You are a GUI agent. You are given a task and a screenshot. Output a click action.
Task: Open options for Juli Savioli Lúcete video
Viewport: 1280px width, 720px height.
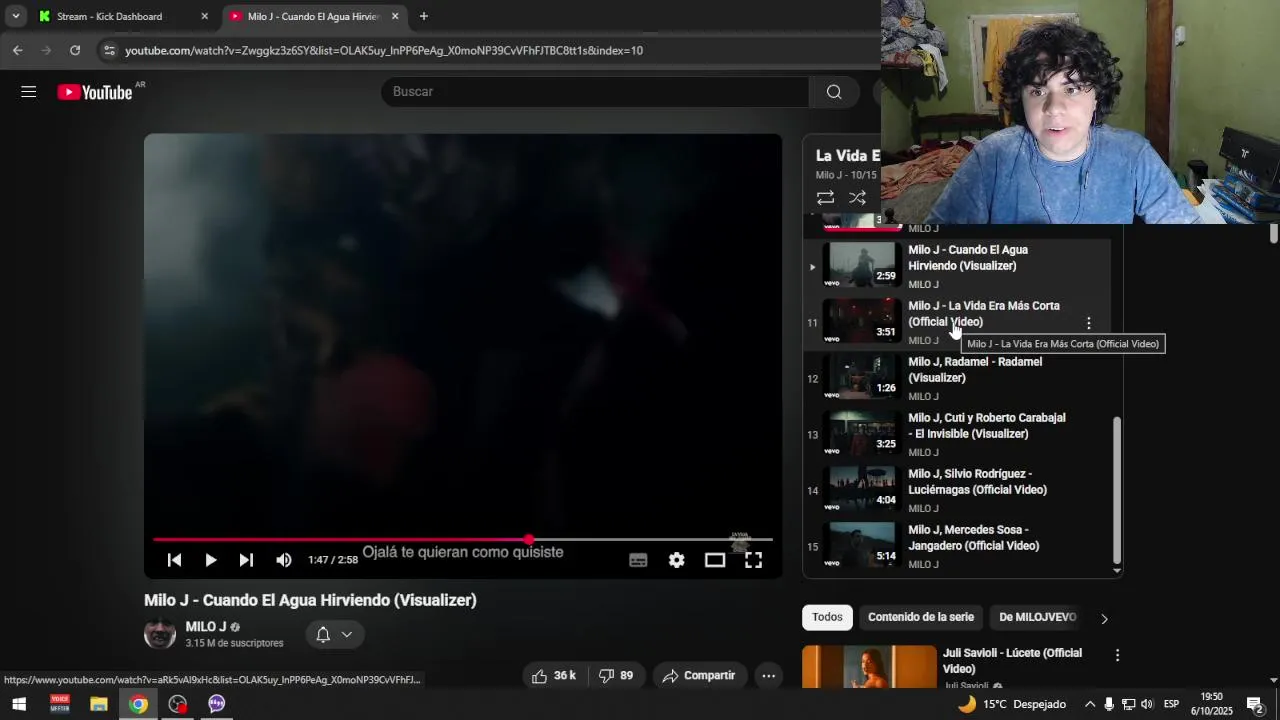[x=1117, y=655]
